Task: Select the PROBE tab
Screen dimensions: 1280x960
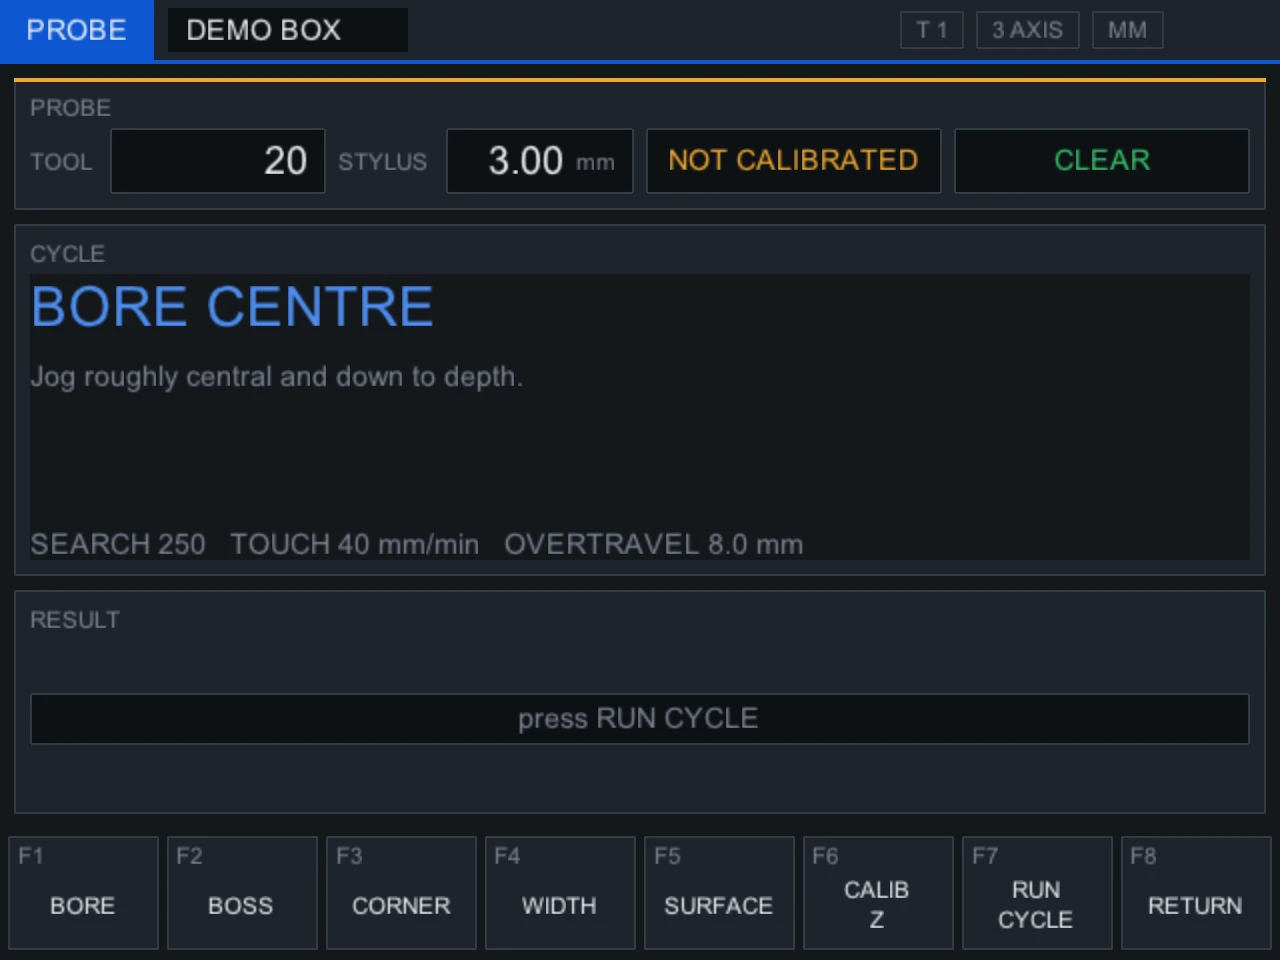Action: pos(76,30)
